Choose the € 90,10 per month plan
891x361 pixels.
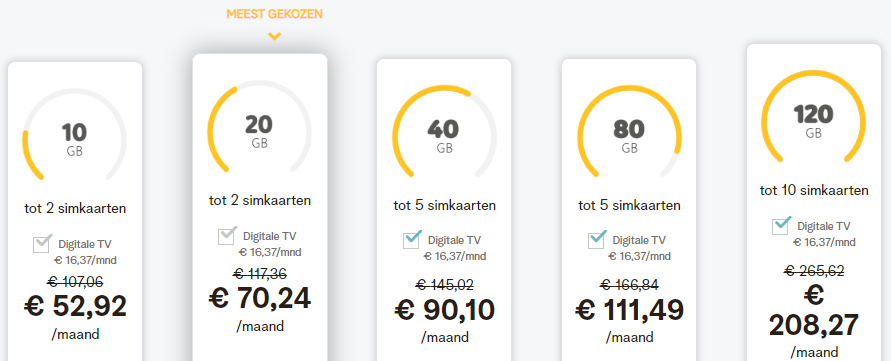coord(444,310)
